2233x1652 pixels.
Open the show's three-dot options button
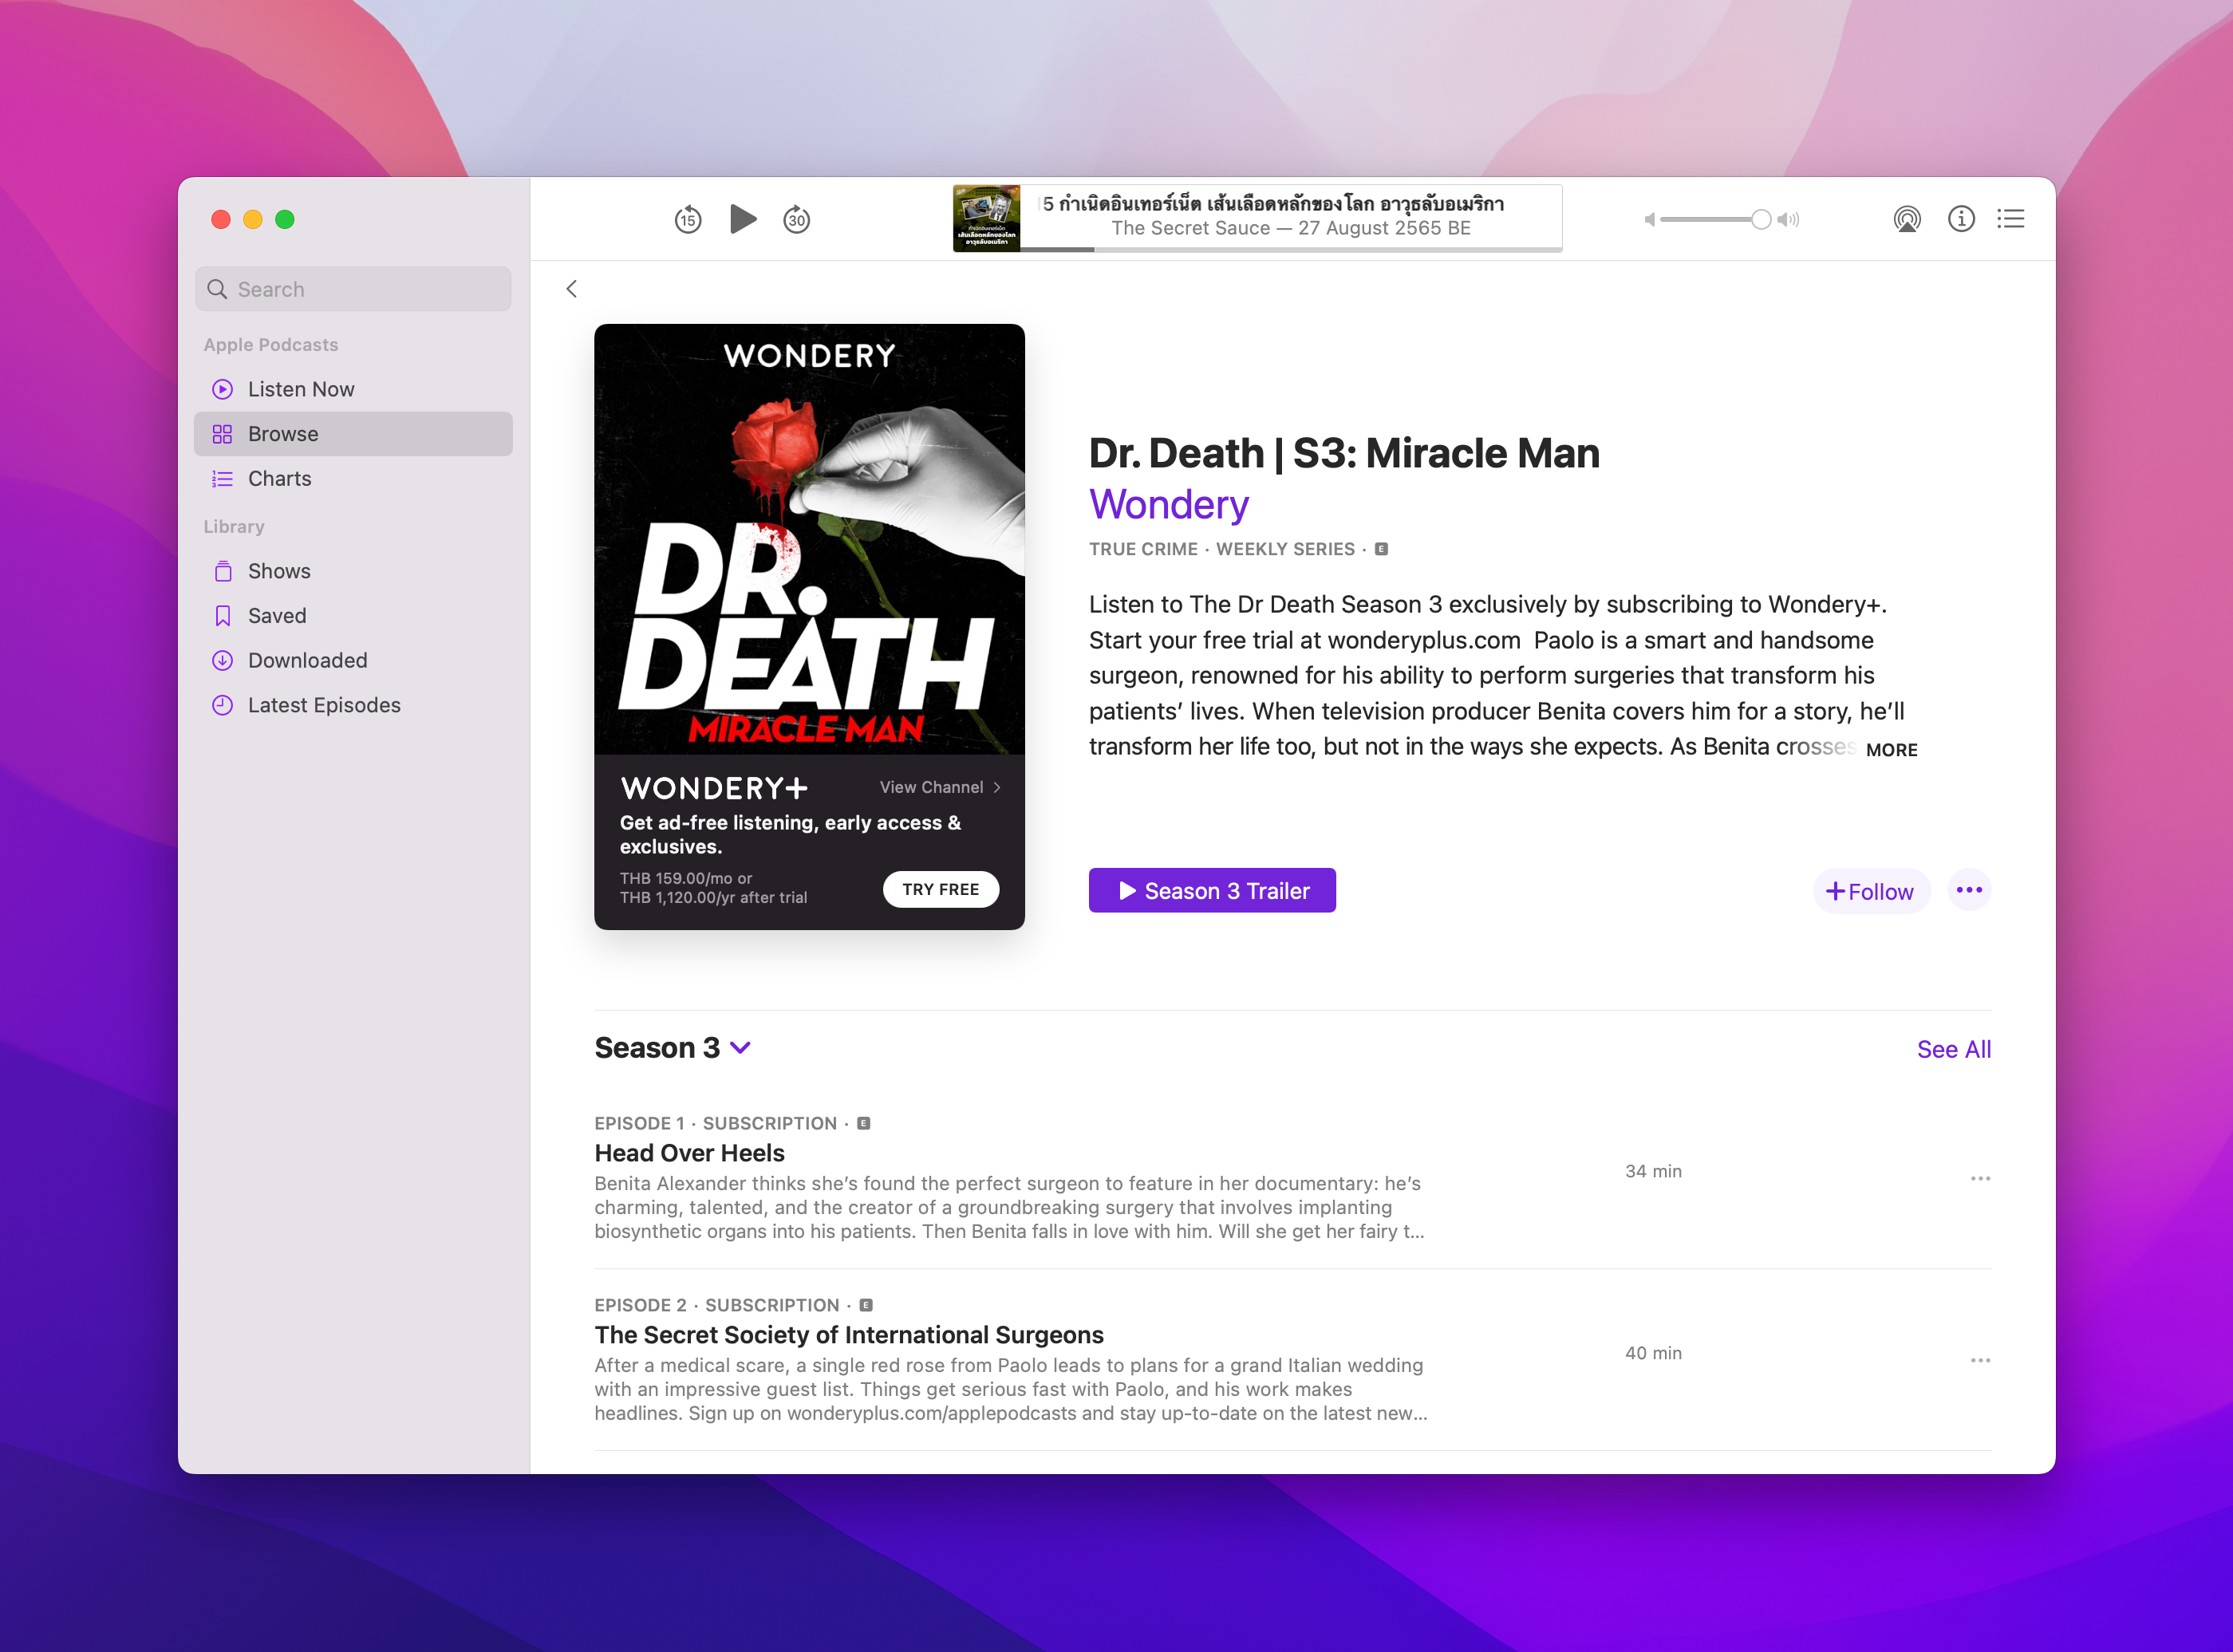pyautogui.click(x=1969, y=890)
